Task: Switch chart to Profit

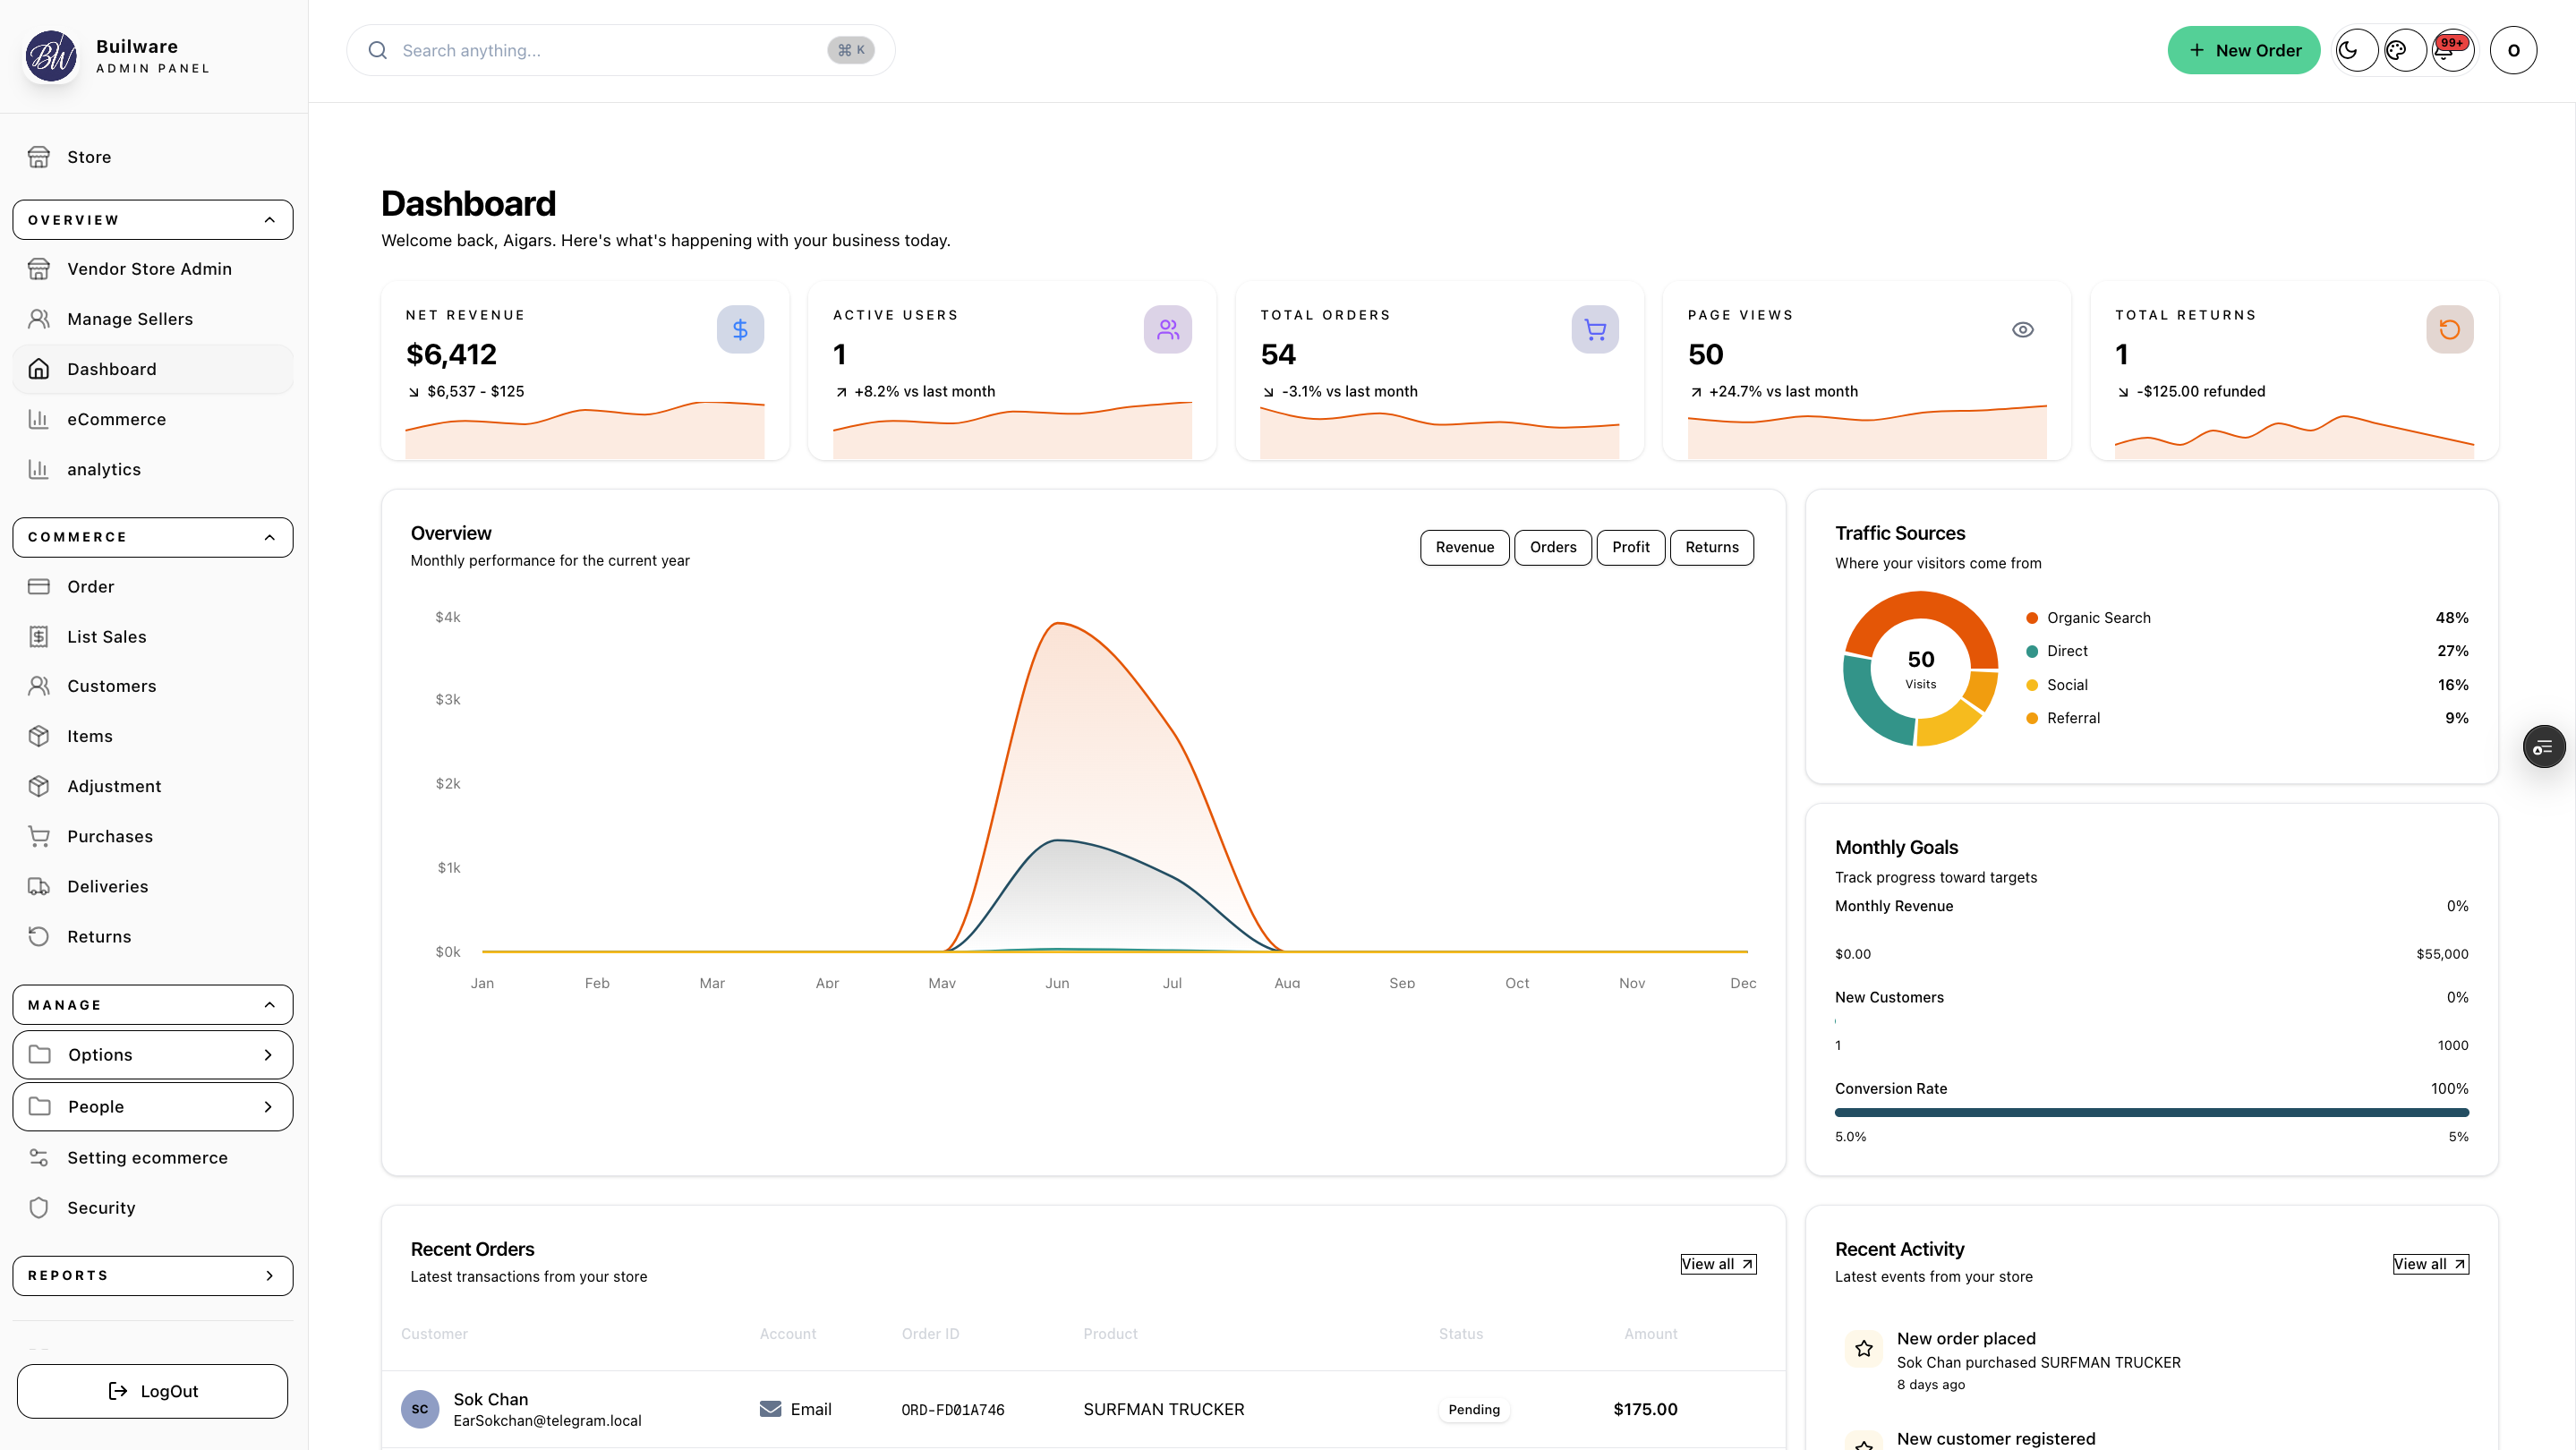Action: tap(1630, 547)
